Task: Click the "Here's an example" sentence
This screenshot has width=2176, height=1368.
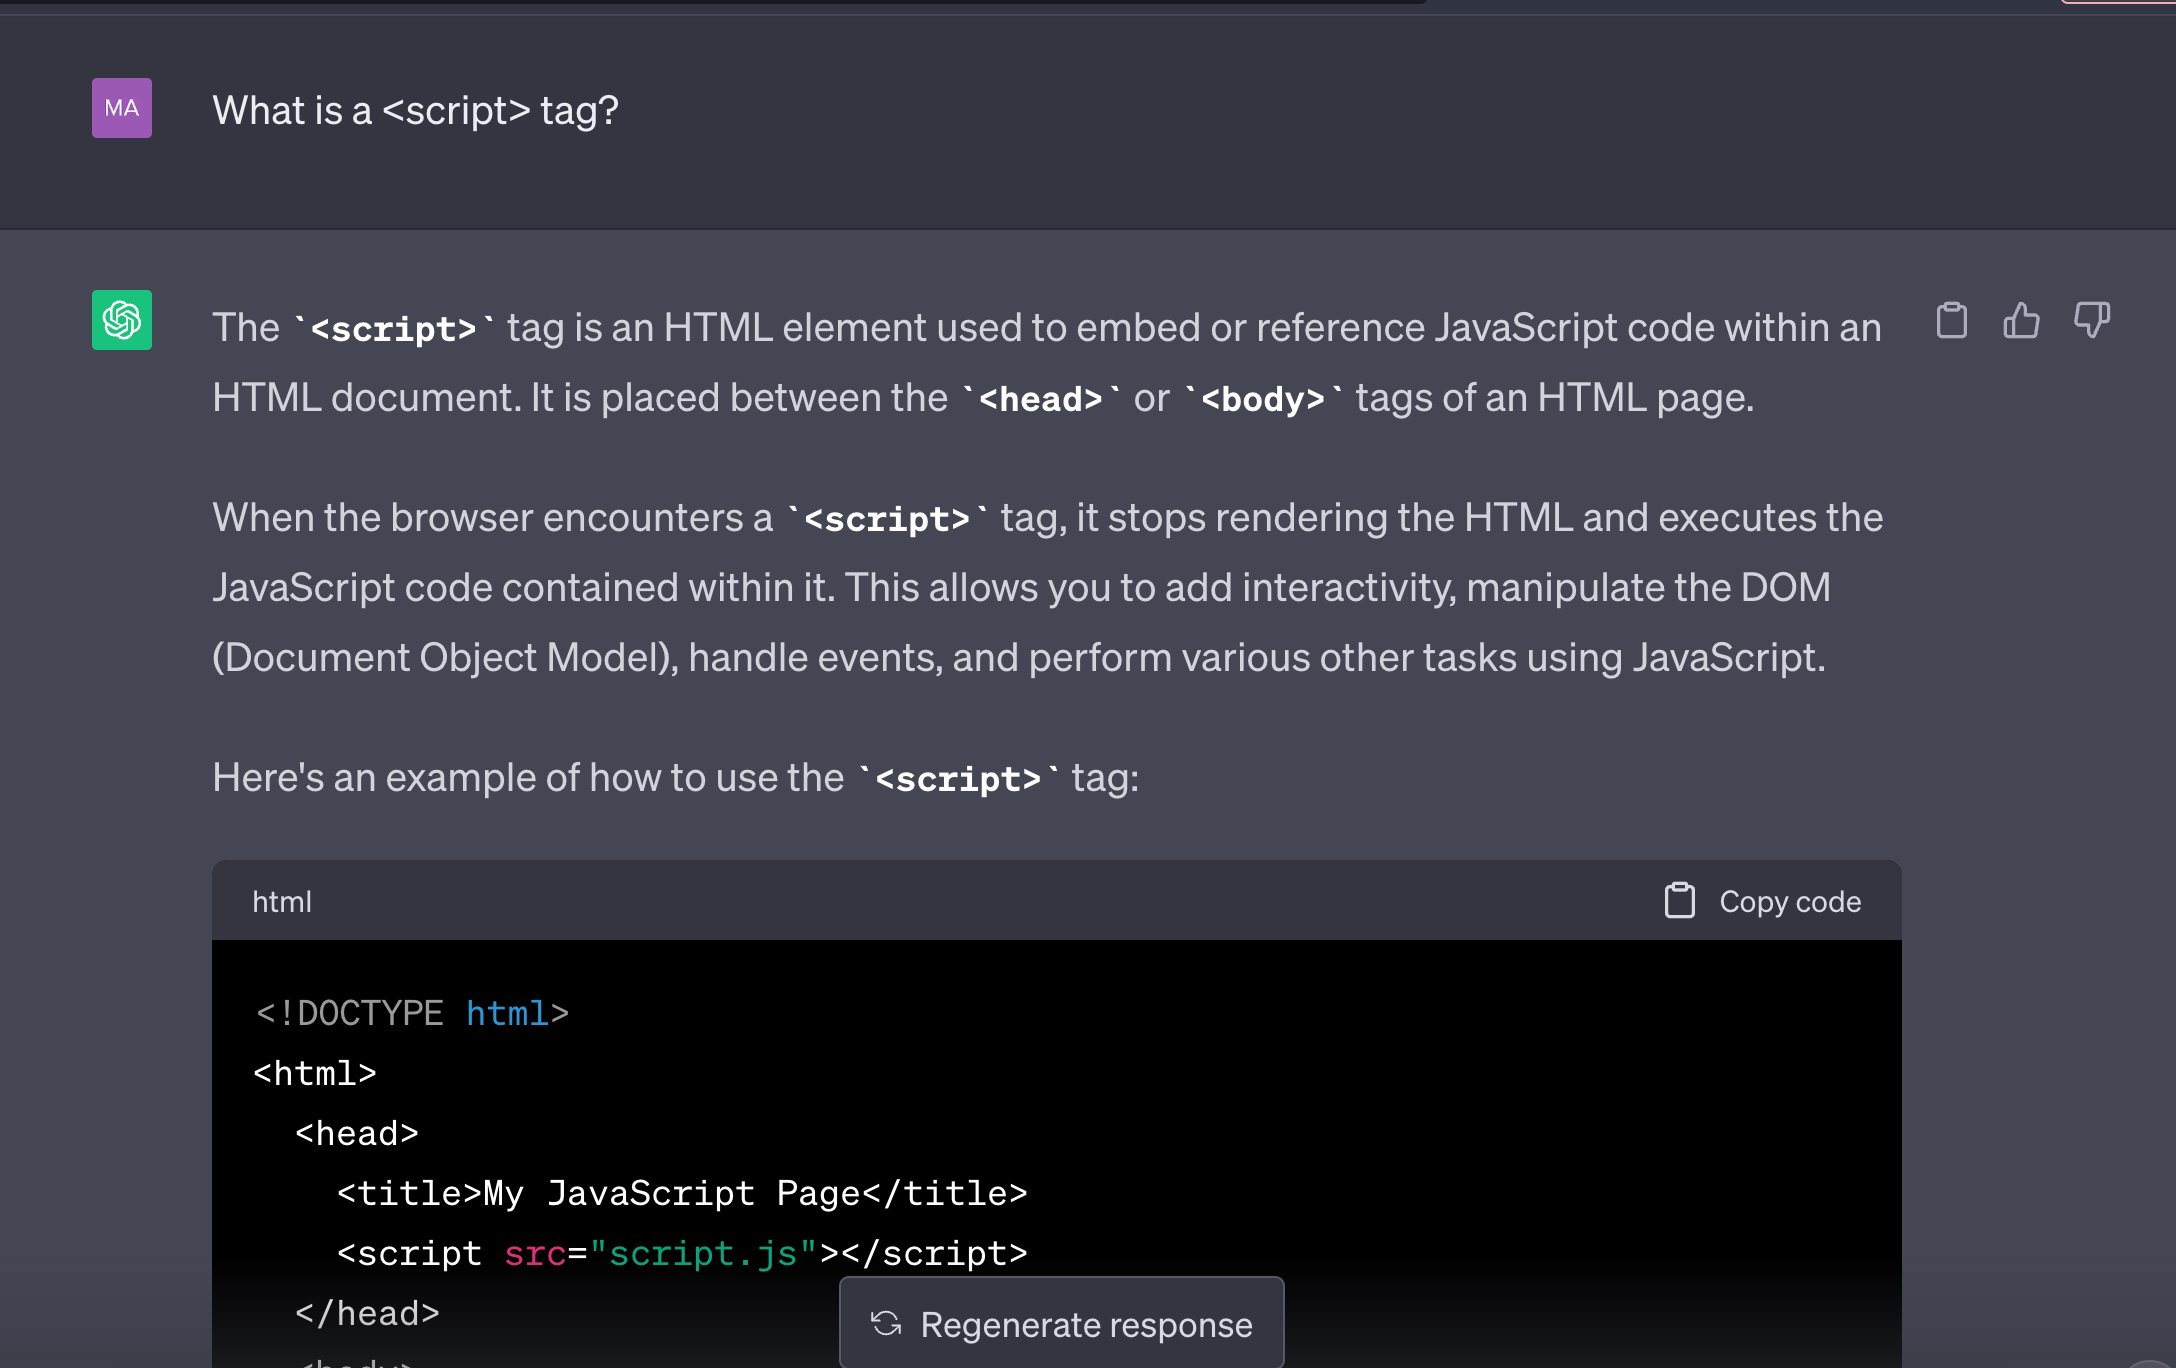Action: [x=675, y=778]
